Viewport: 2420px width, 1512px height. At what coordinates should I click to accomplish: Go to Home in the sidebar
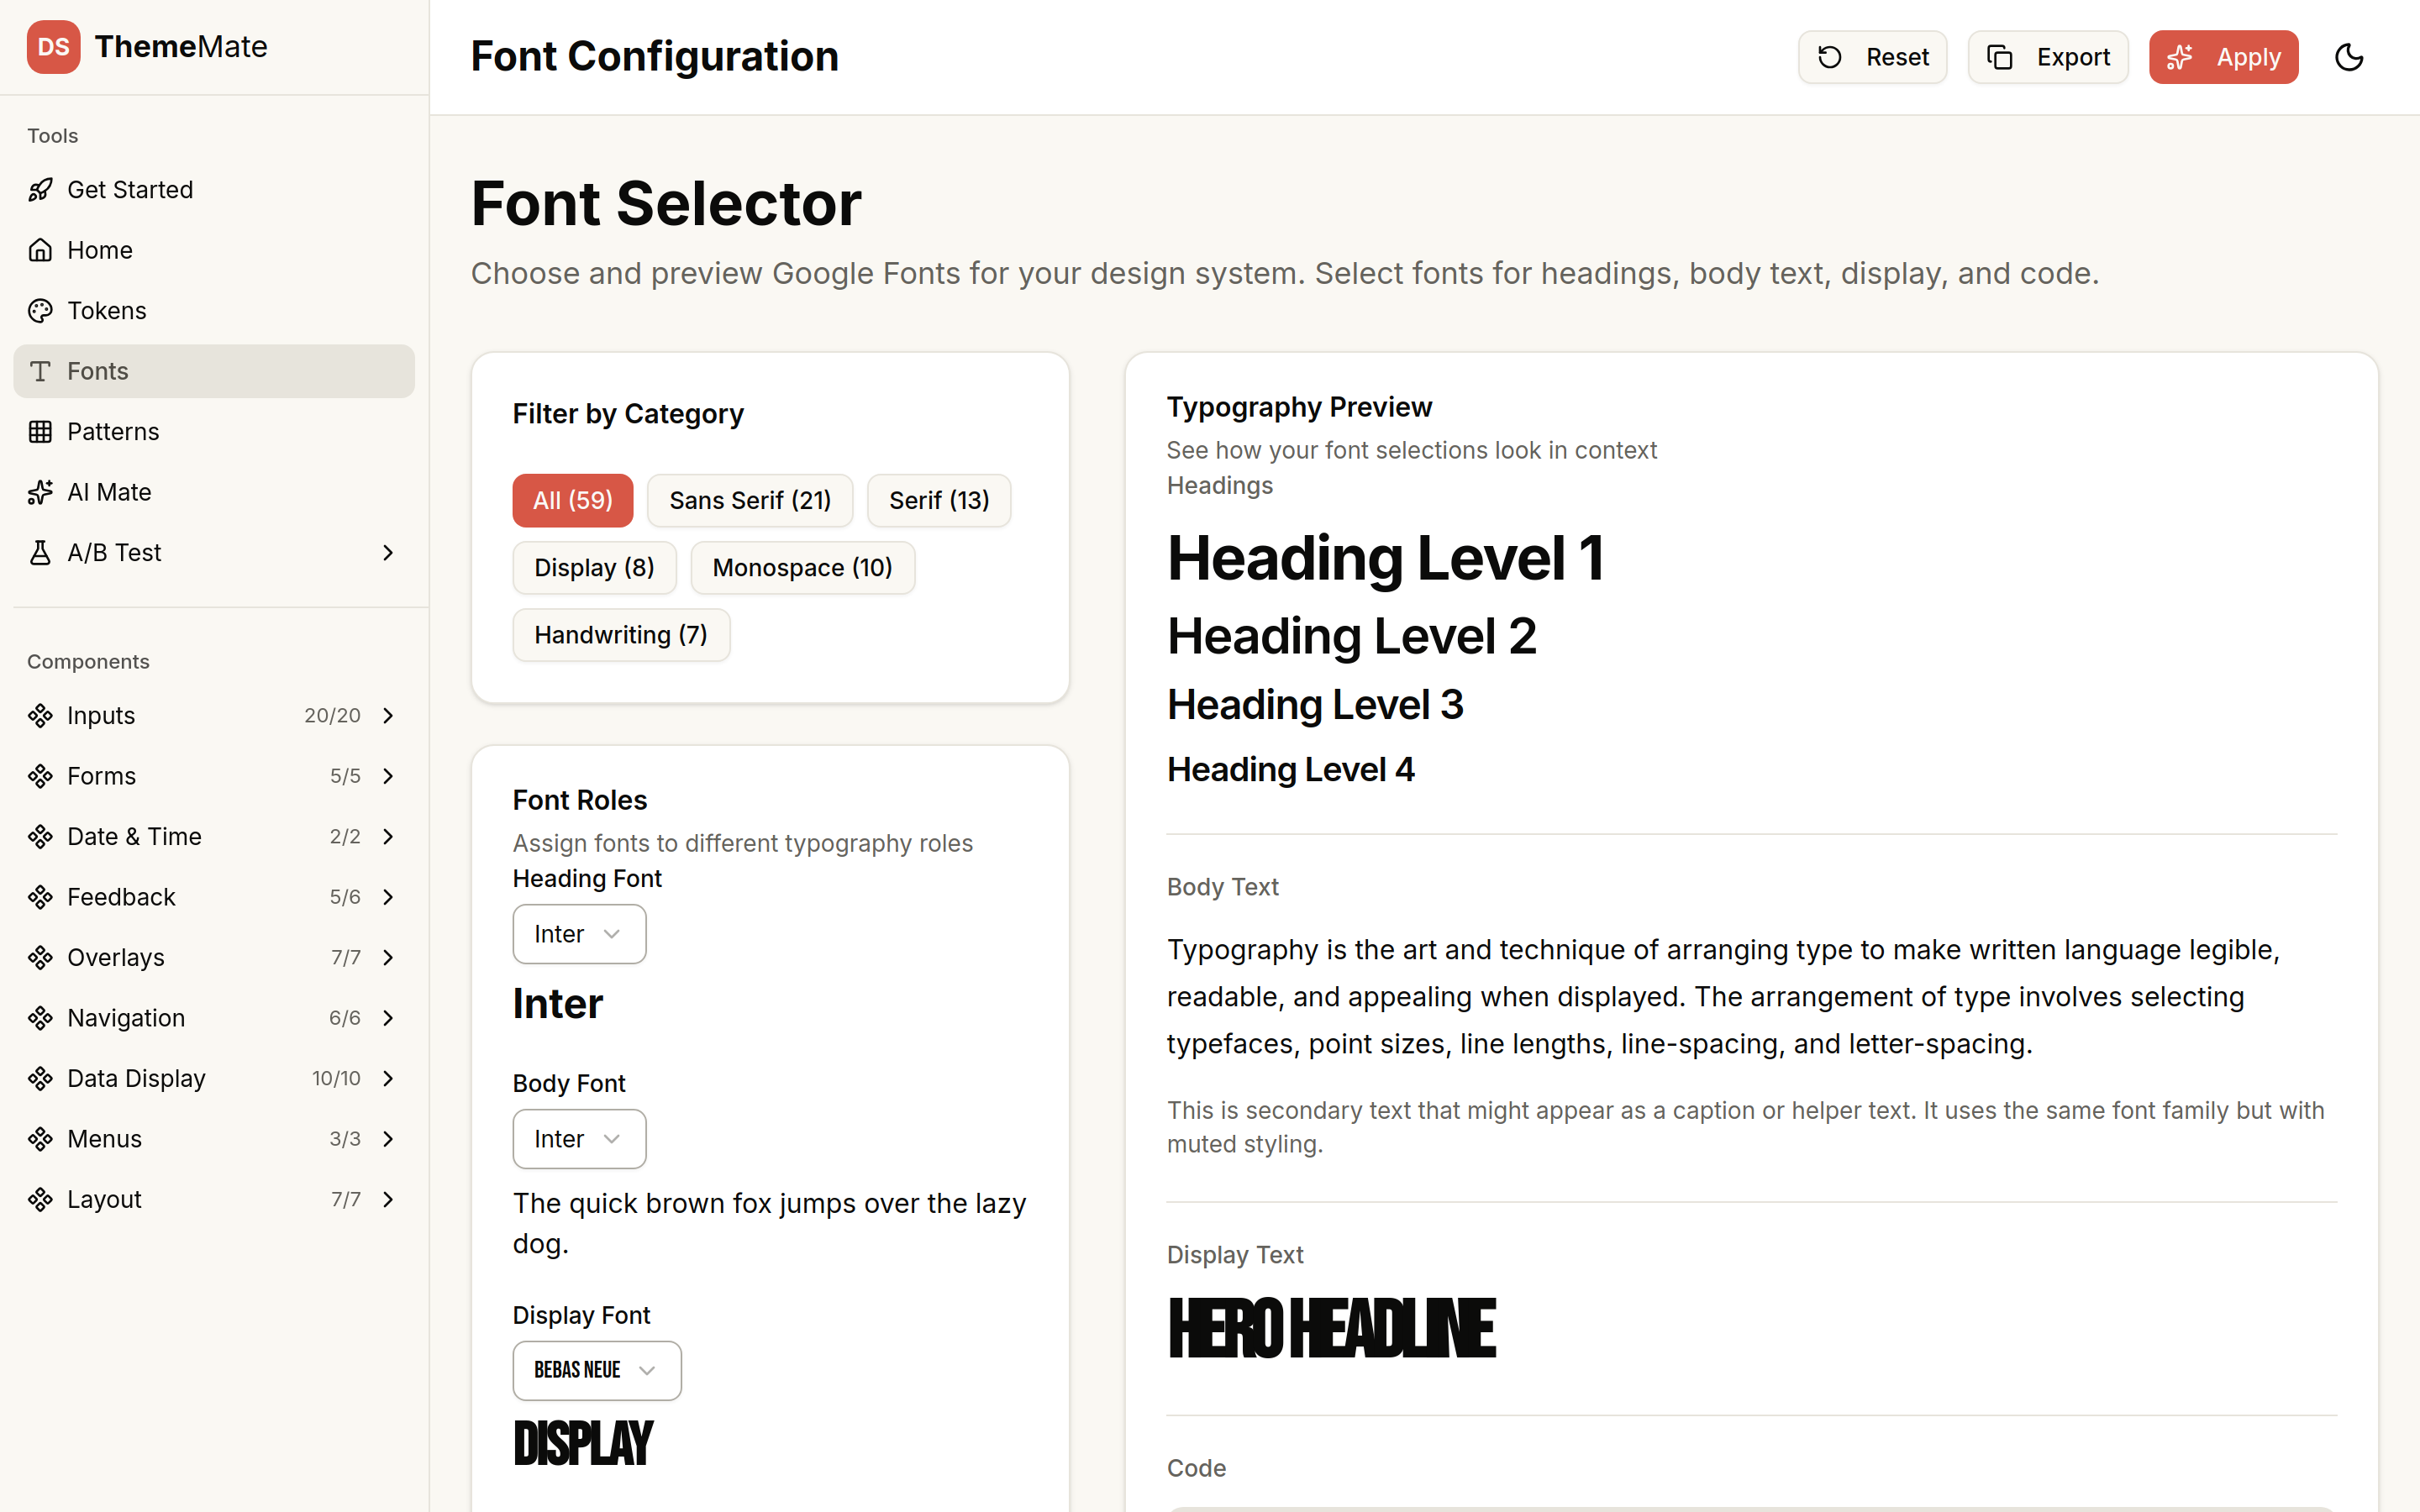[x=214, y=250]
